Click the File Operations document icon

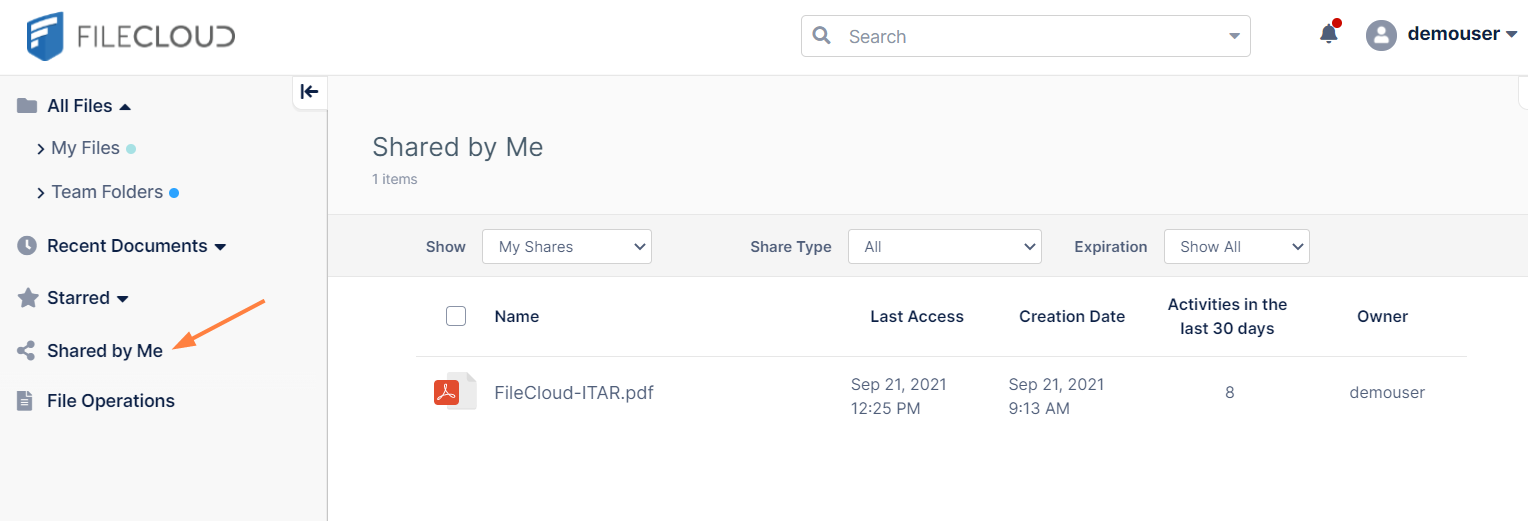pyautogui.click(x=26, y=401)
